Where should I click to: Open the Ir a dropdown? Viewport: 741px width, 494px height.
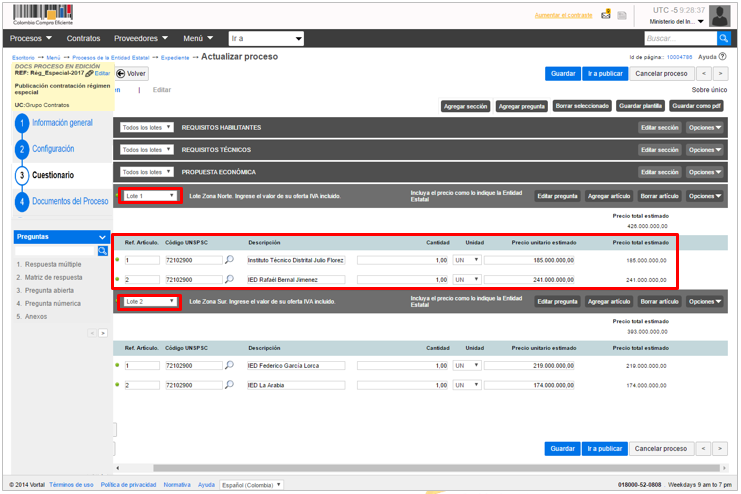tap(266, 39)
